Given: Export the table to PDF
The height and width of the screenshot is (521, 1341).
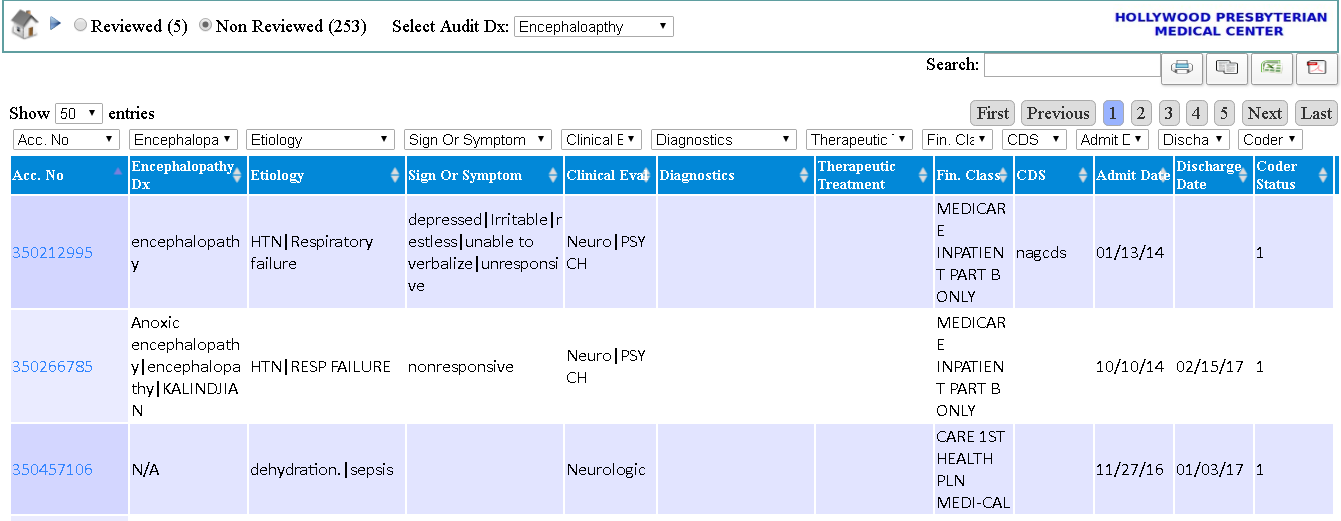Looking at the screenshot, I should 1317,67.
